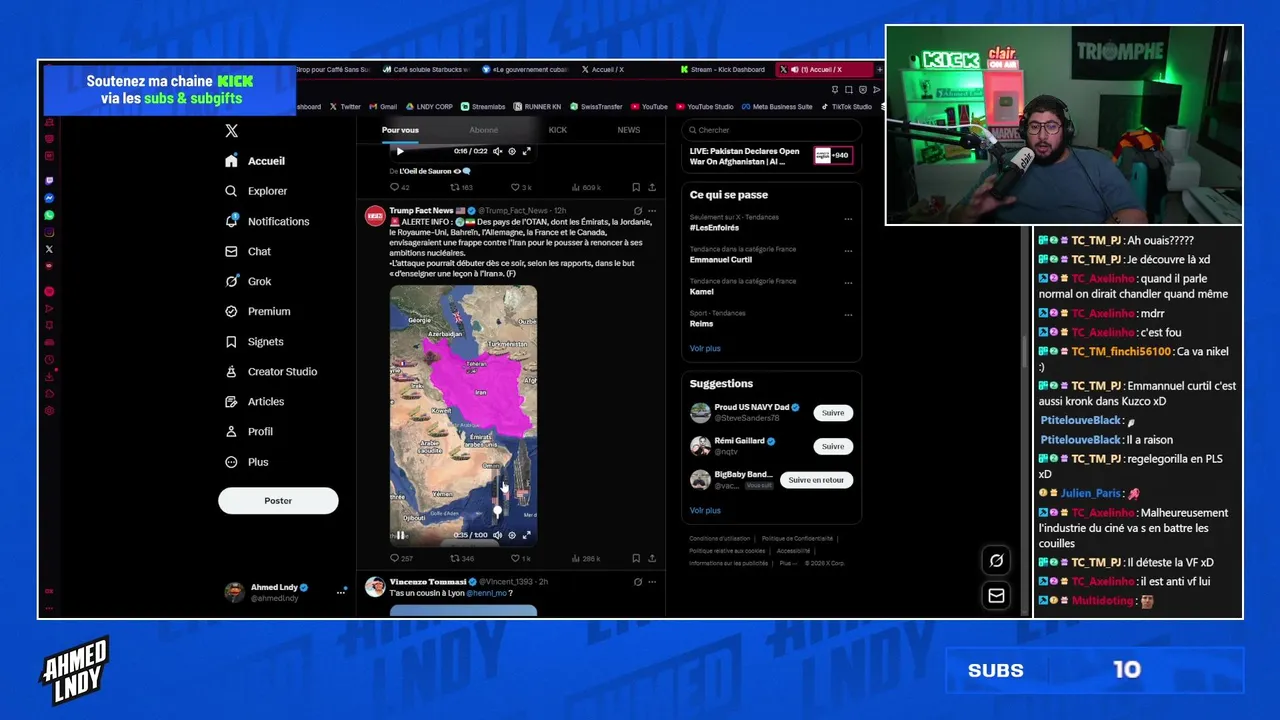Click the Chercher search field
The height and width of the screenshot is (720, 1280).
[x=771, y=130]
